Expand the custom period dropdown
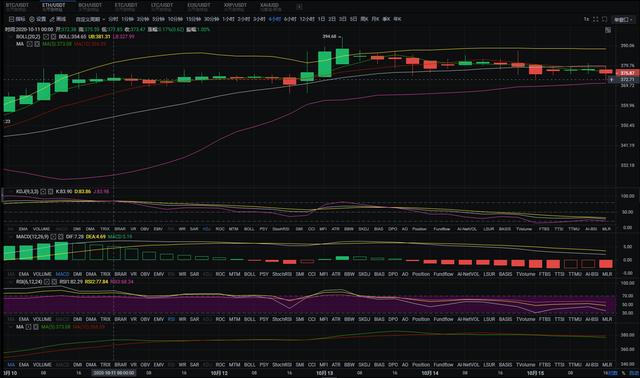This screenshot has height=378, width=640. 90,19
